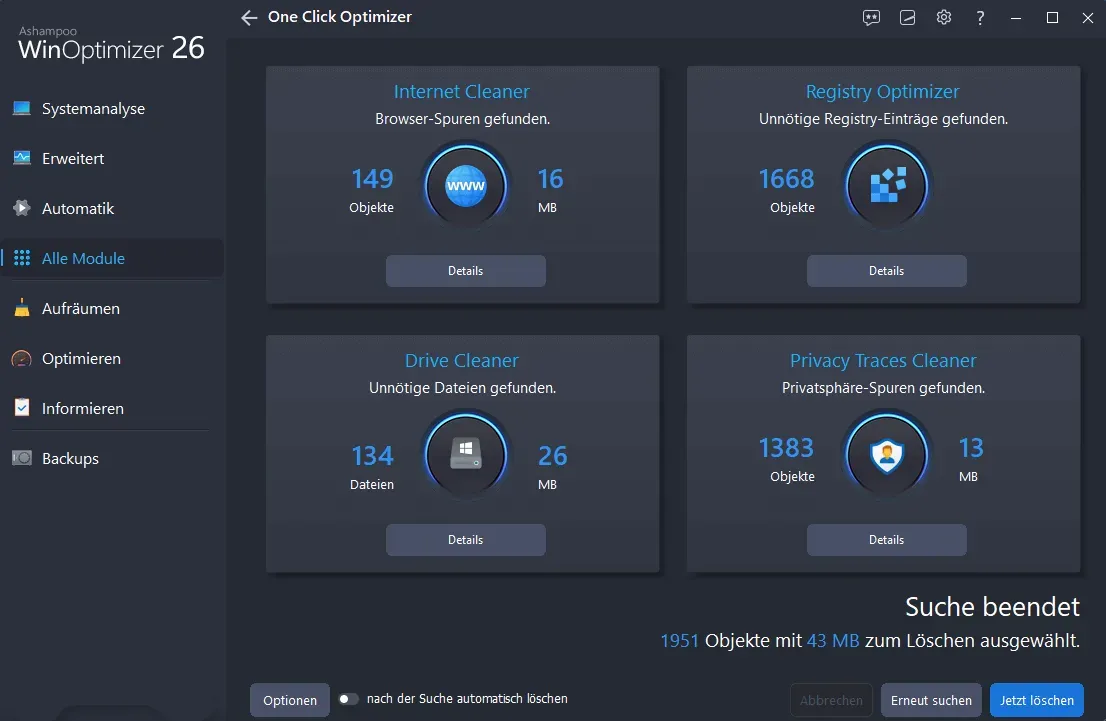1106x721 pixels.
Task: Click Drive Cleaner title
Action: (462, 360)
